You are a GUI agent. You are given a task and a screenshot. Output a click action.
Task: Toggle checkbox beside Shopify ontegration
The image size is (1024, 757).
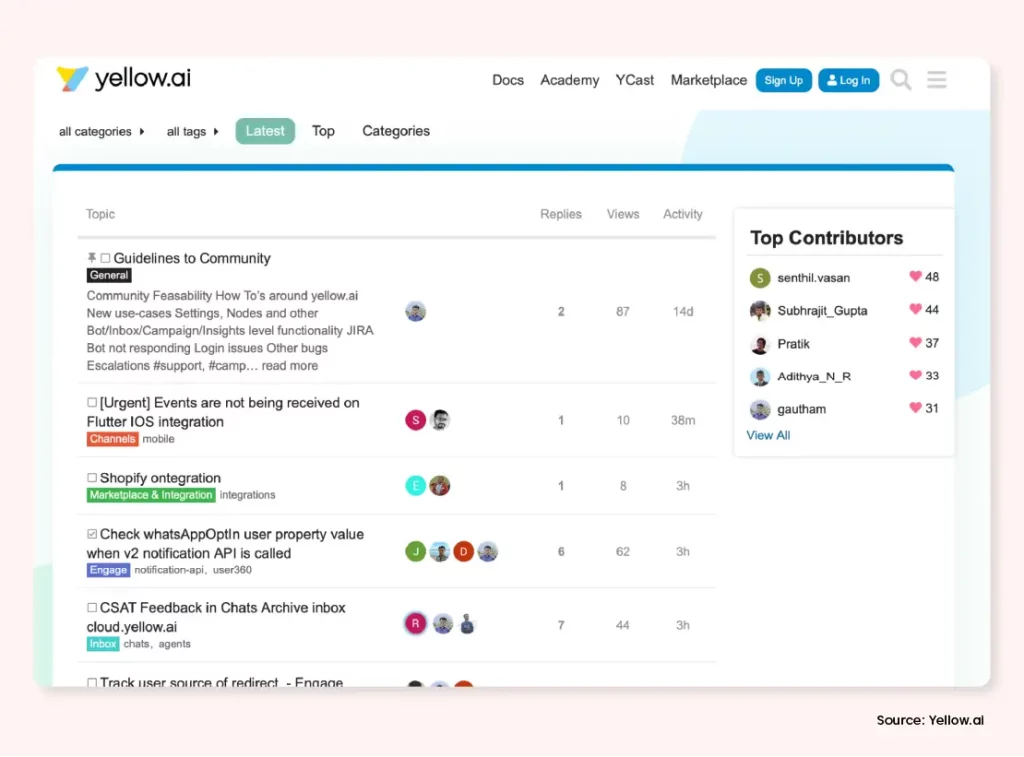[x=92, y=478]
